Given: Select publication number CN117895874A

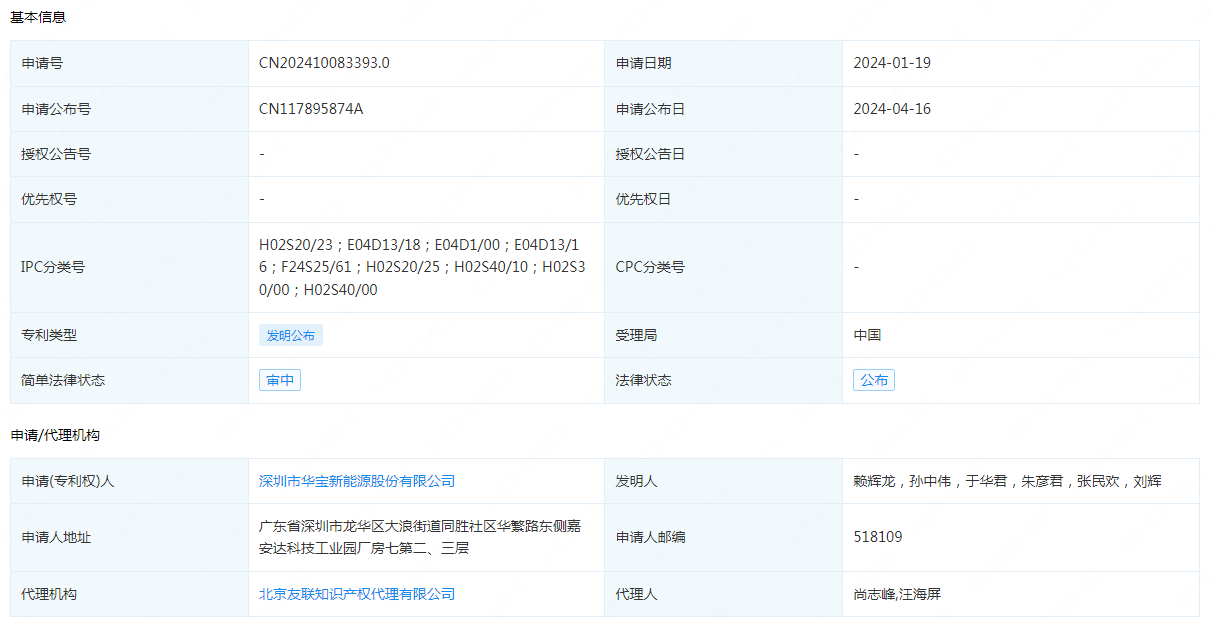Looking at the screenshot, I should pos(311,109).
